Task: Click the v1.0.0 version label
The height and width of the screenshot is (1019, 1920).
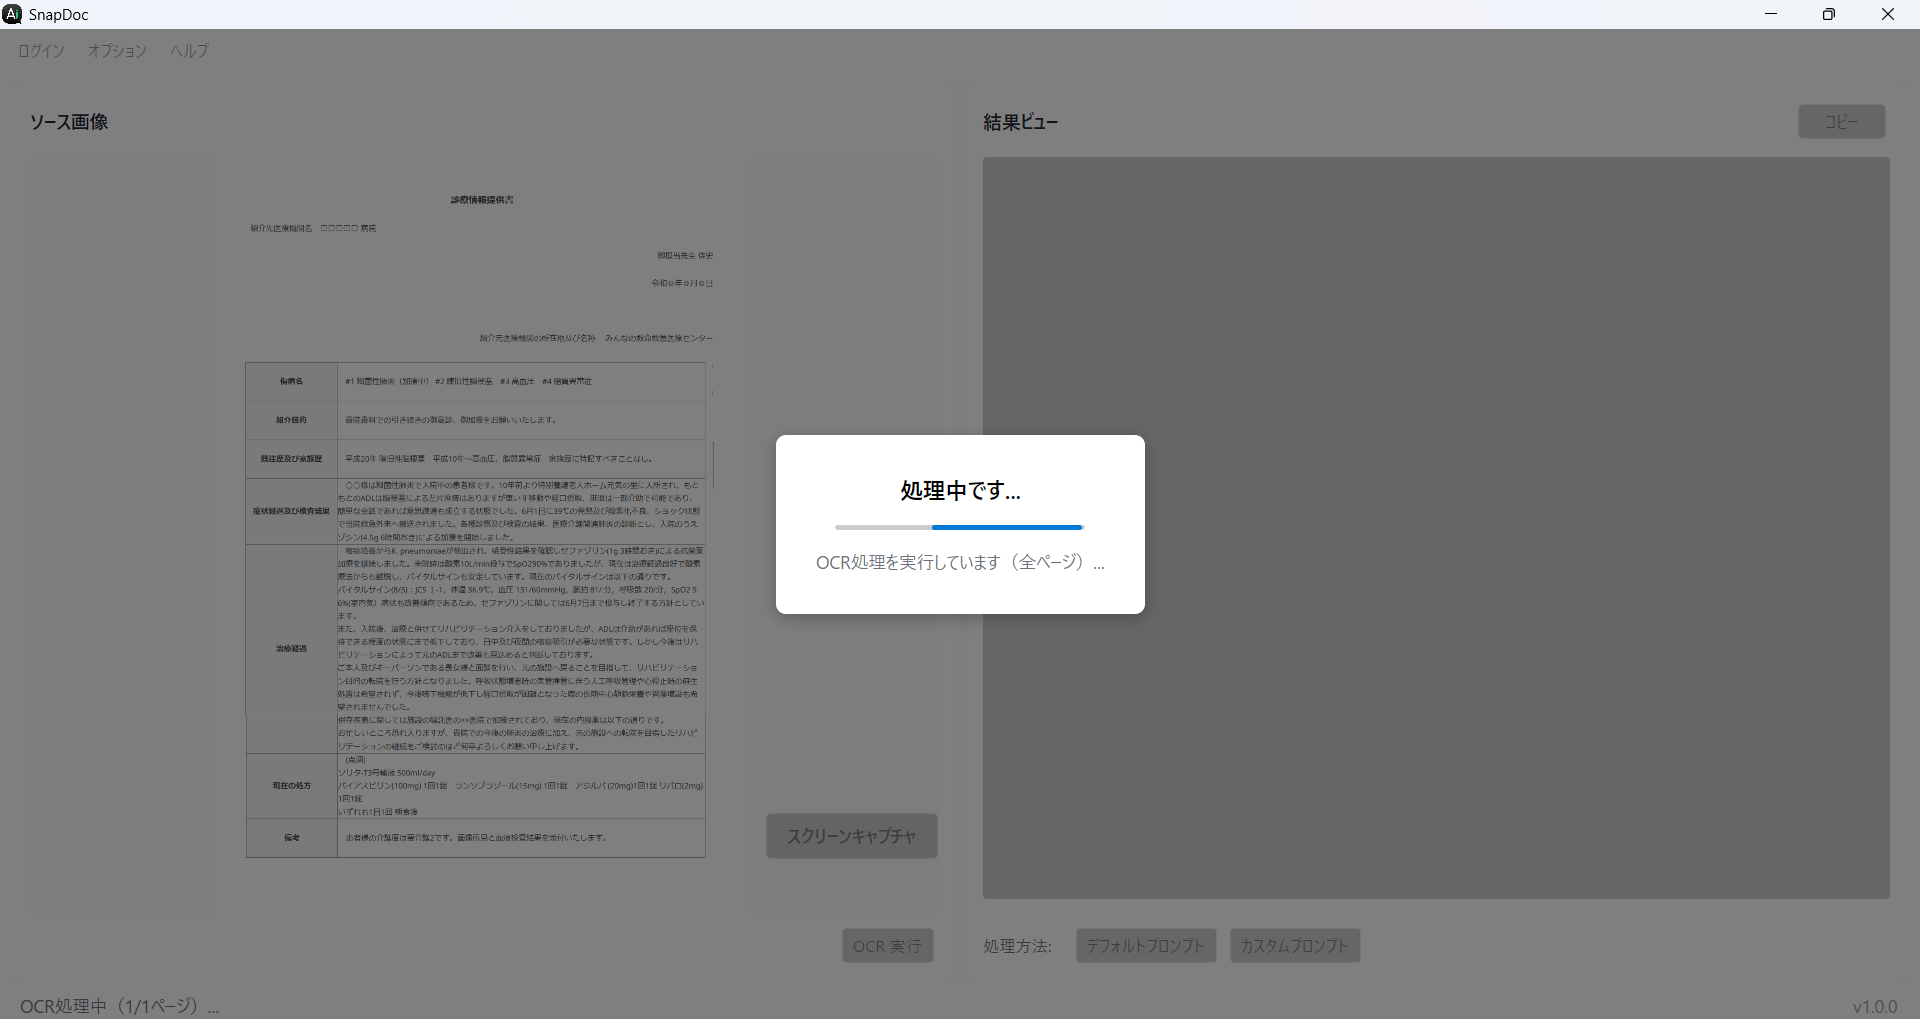Action: coord(1874,1006)
